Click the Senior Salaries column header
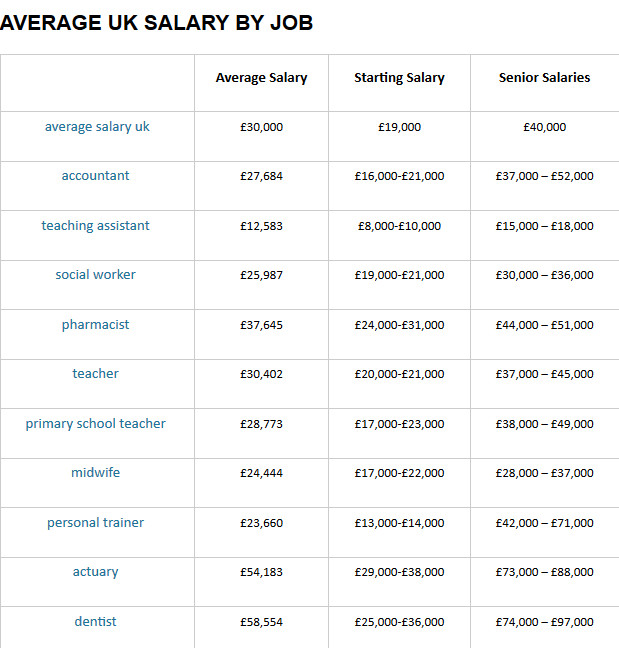Image resolution: width=619 pixels, height=648 pixels. 545,77
